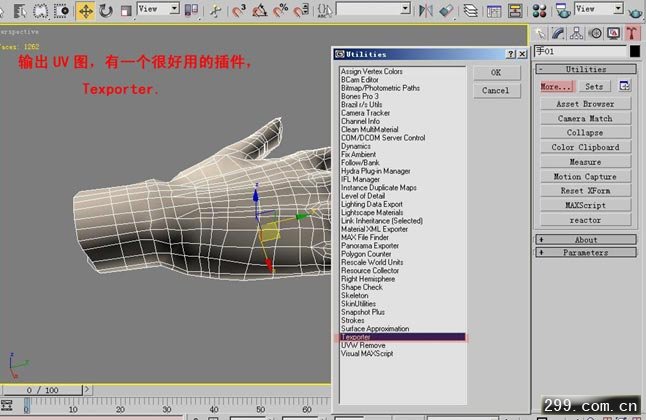
Task: Open the Material Editor
Action: click(539, 10)
